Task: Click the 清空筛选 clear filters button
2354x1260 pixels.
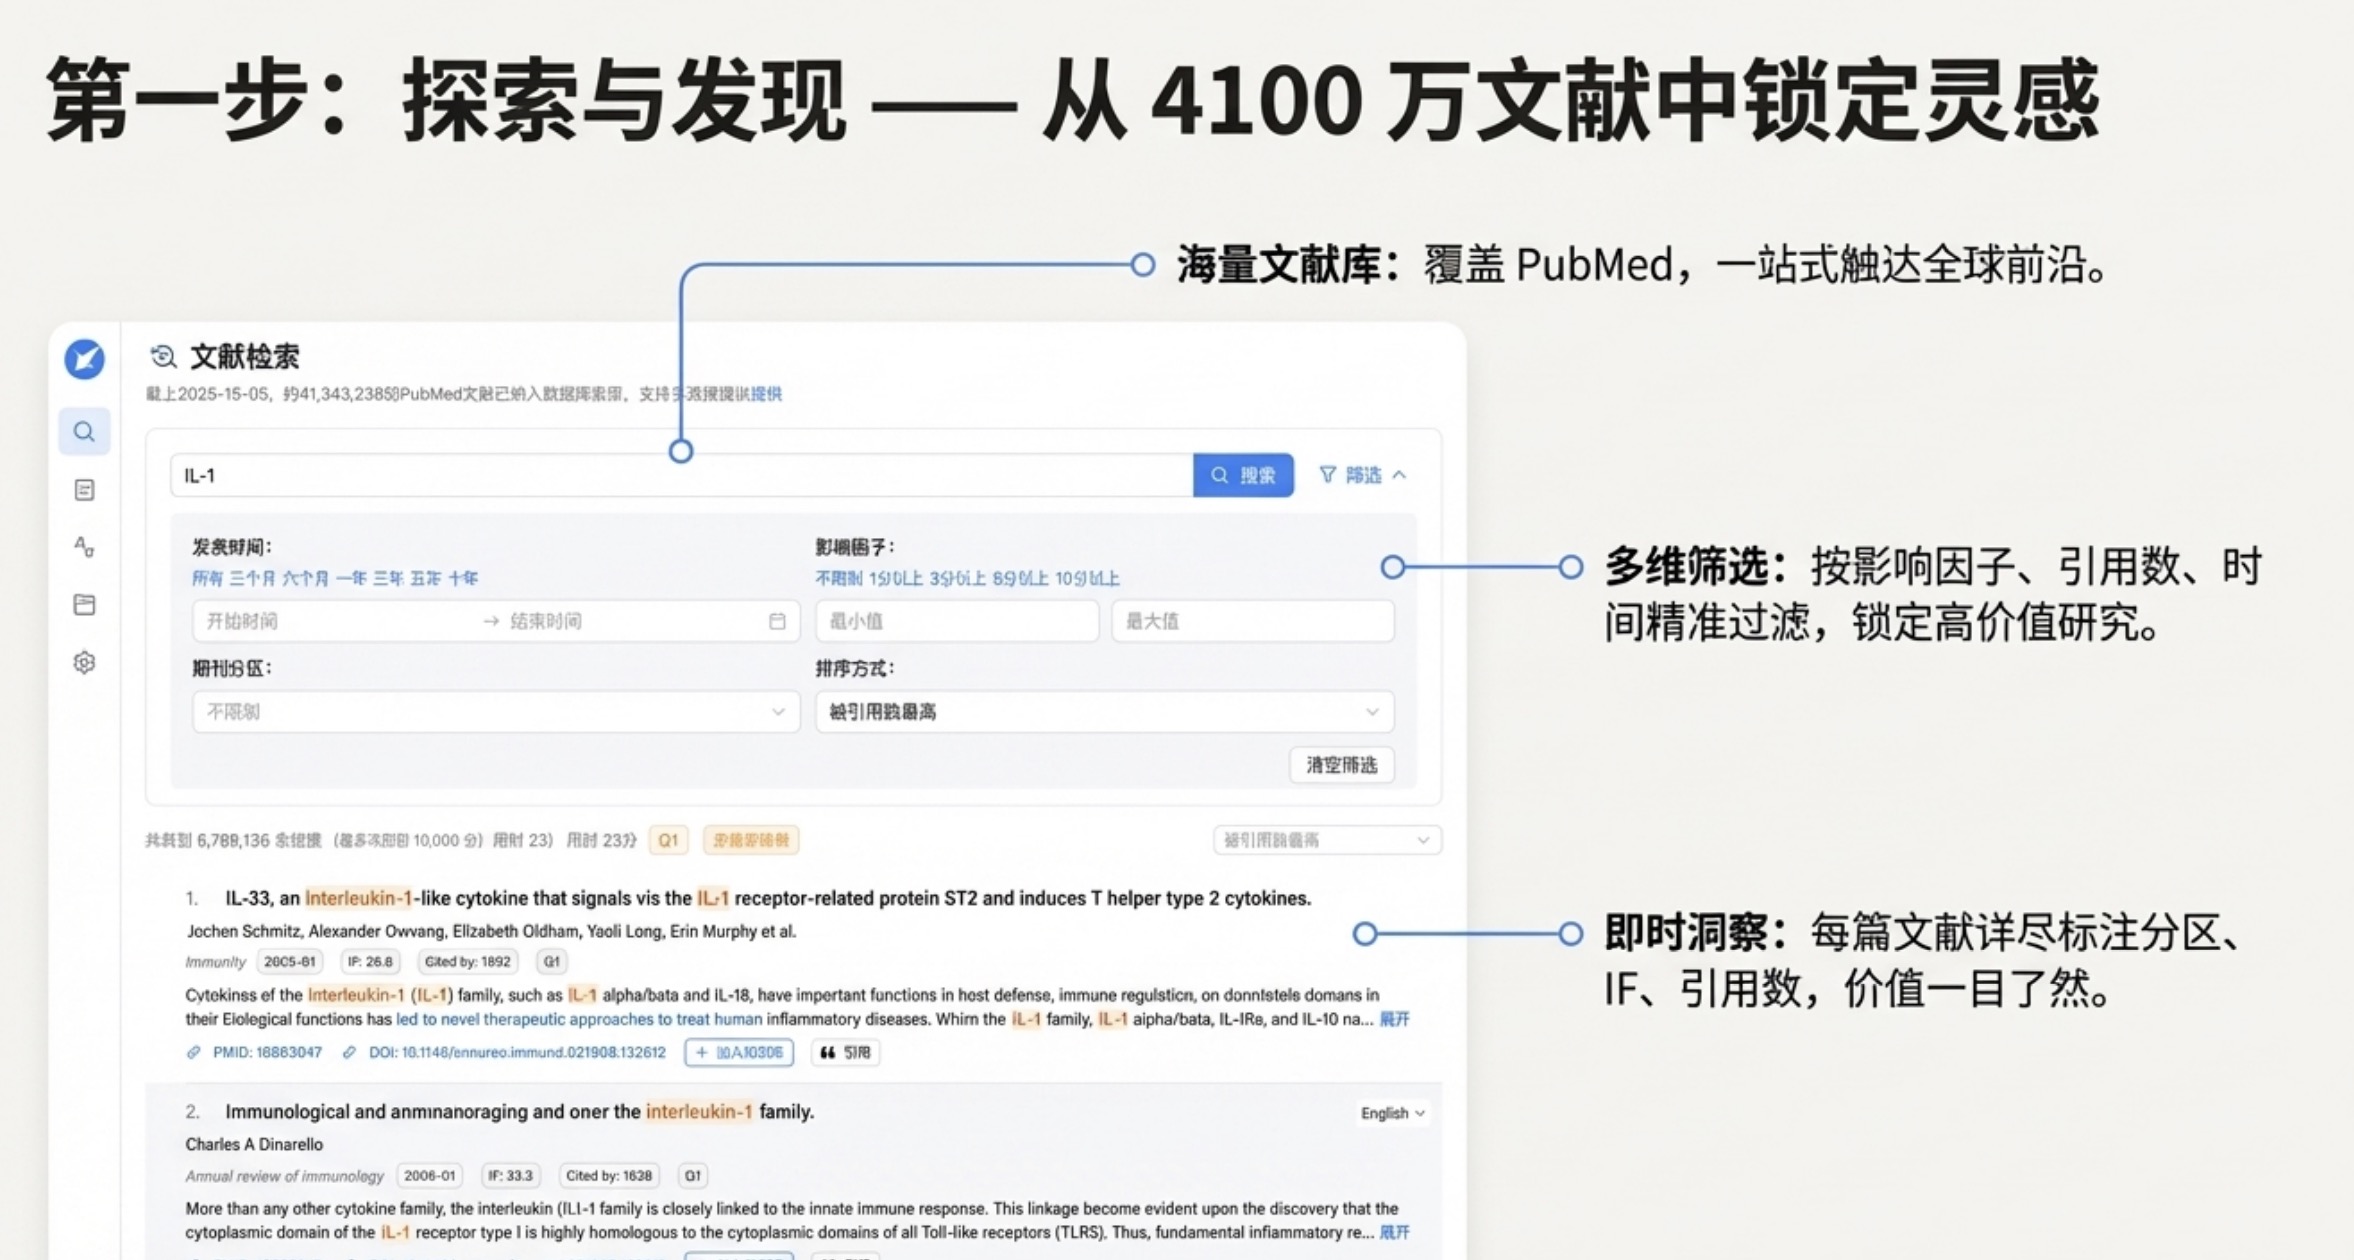Action: 1341,765
